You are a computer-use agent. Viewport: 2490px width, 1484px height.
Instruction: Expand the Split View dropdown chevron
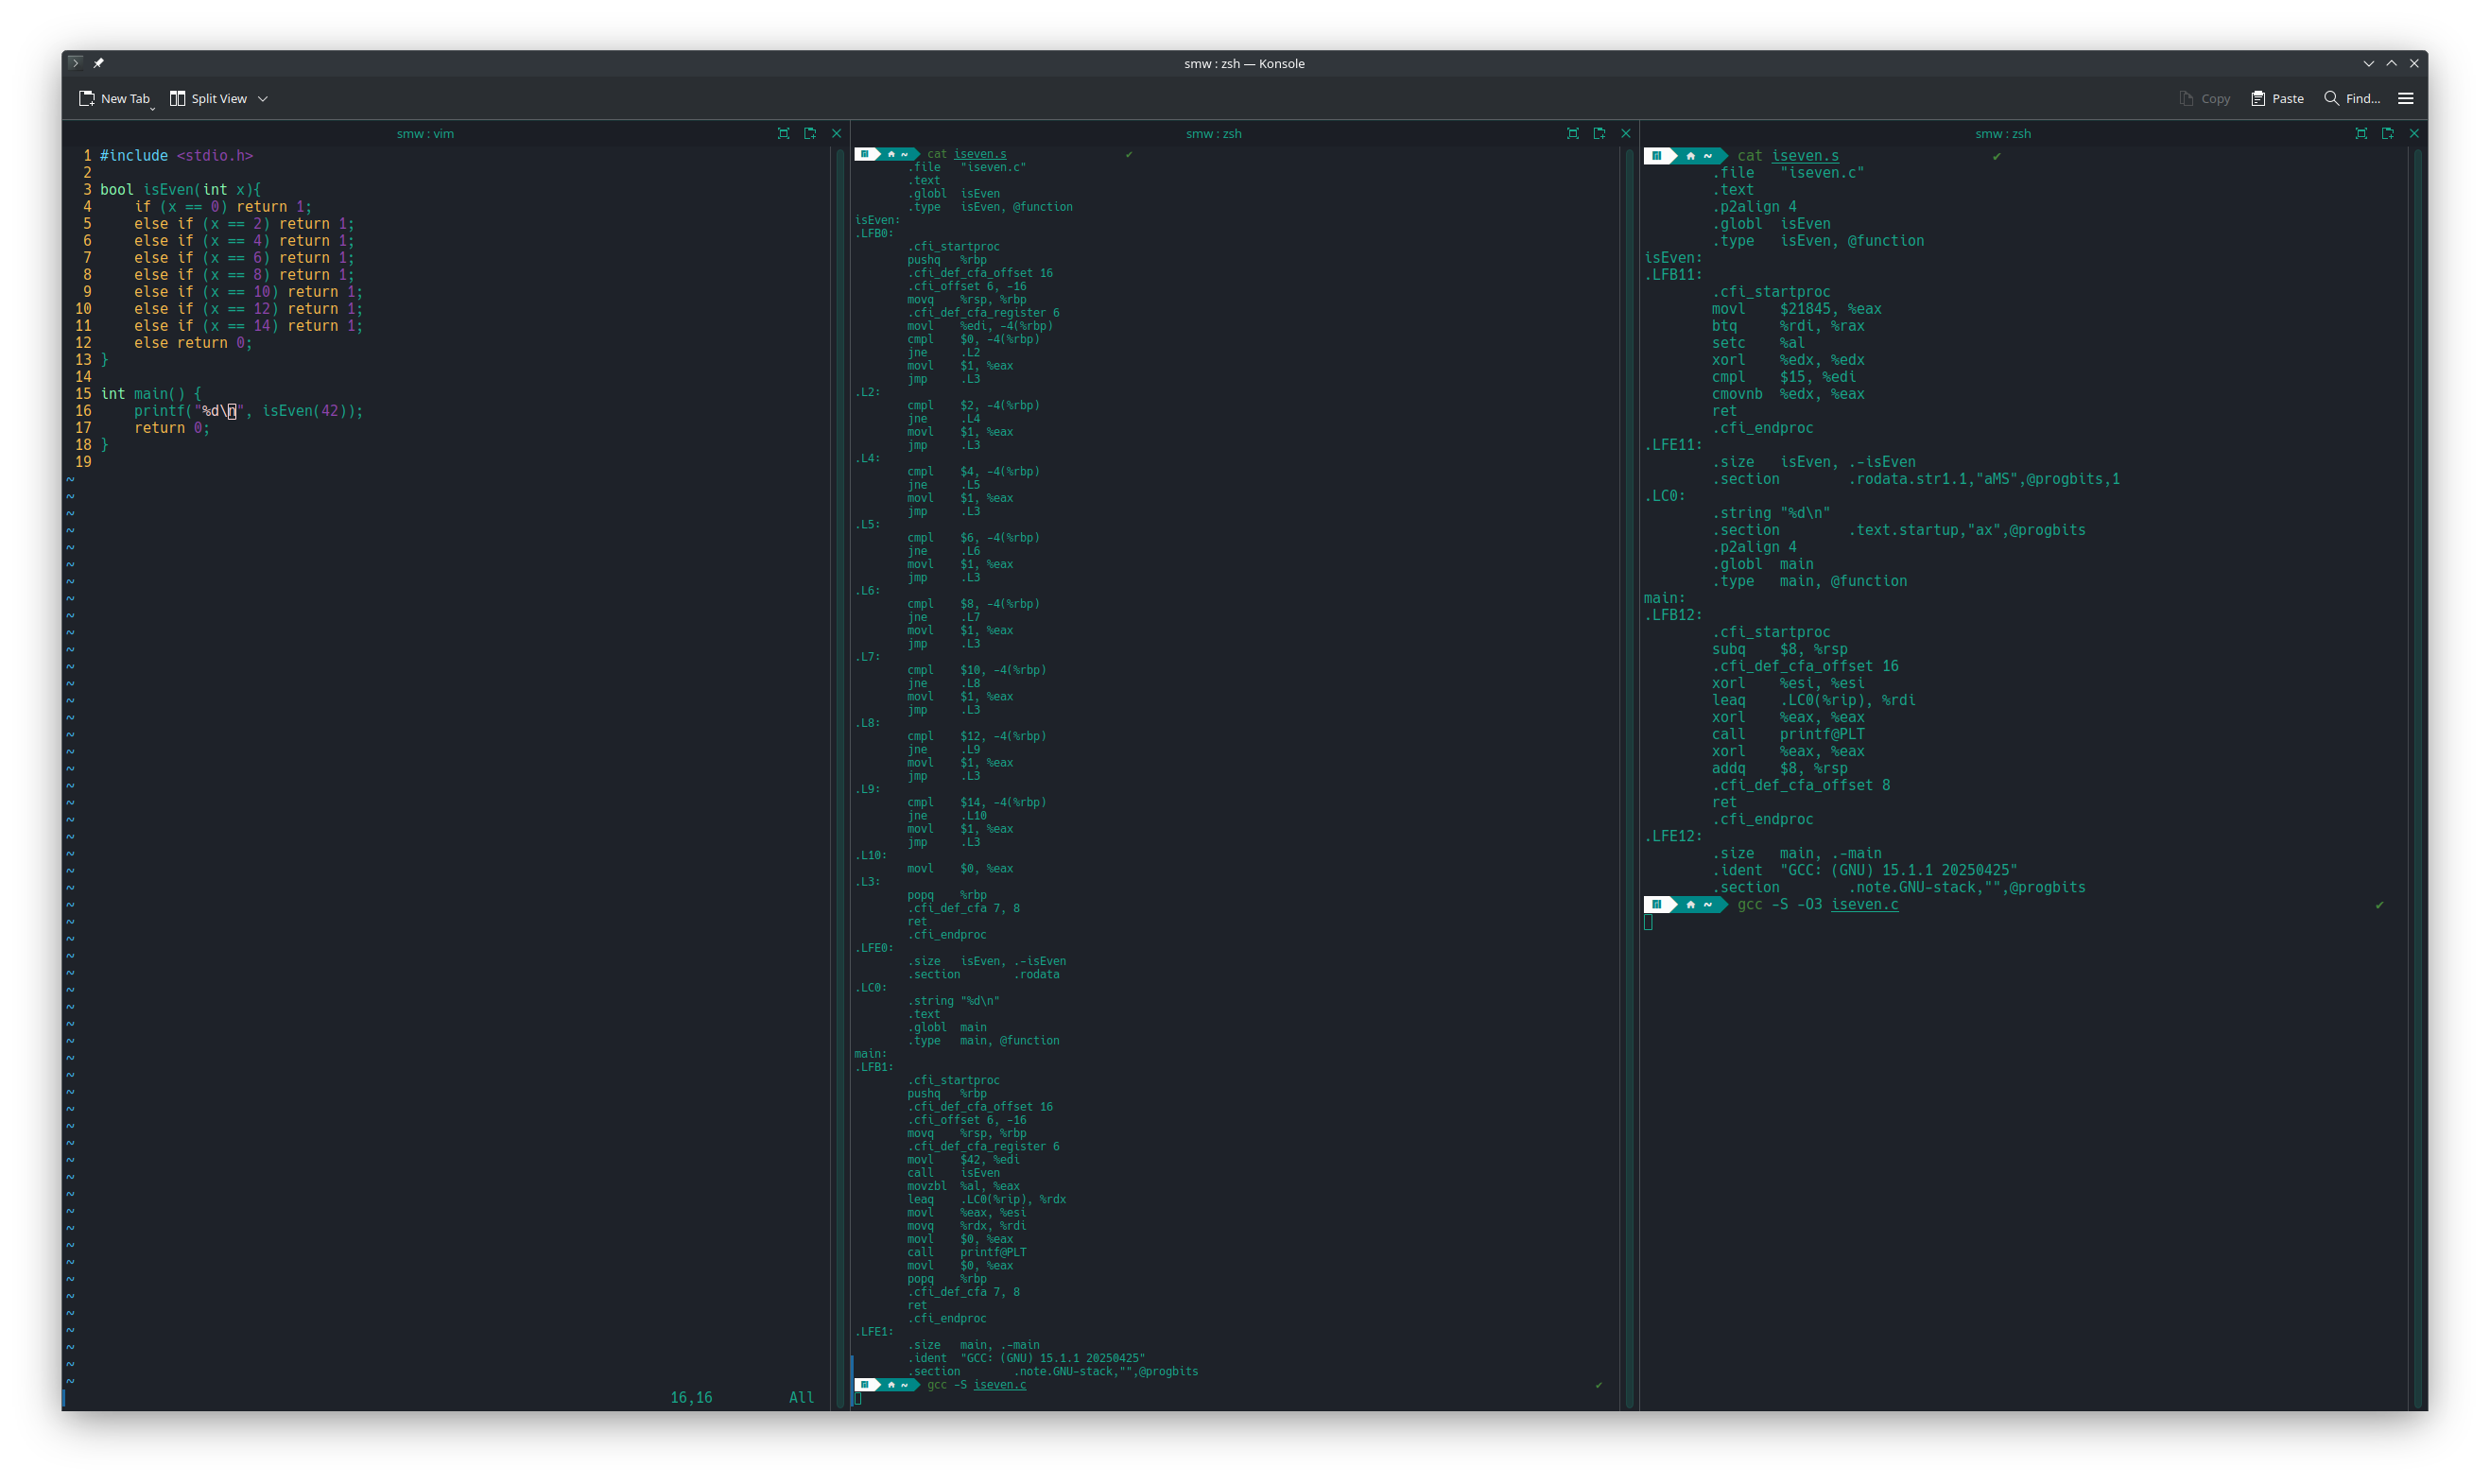[x=263, y=98]
